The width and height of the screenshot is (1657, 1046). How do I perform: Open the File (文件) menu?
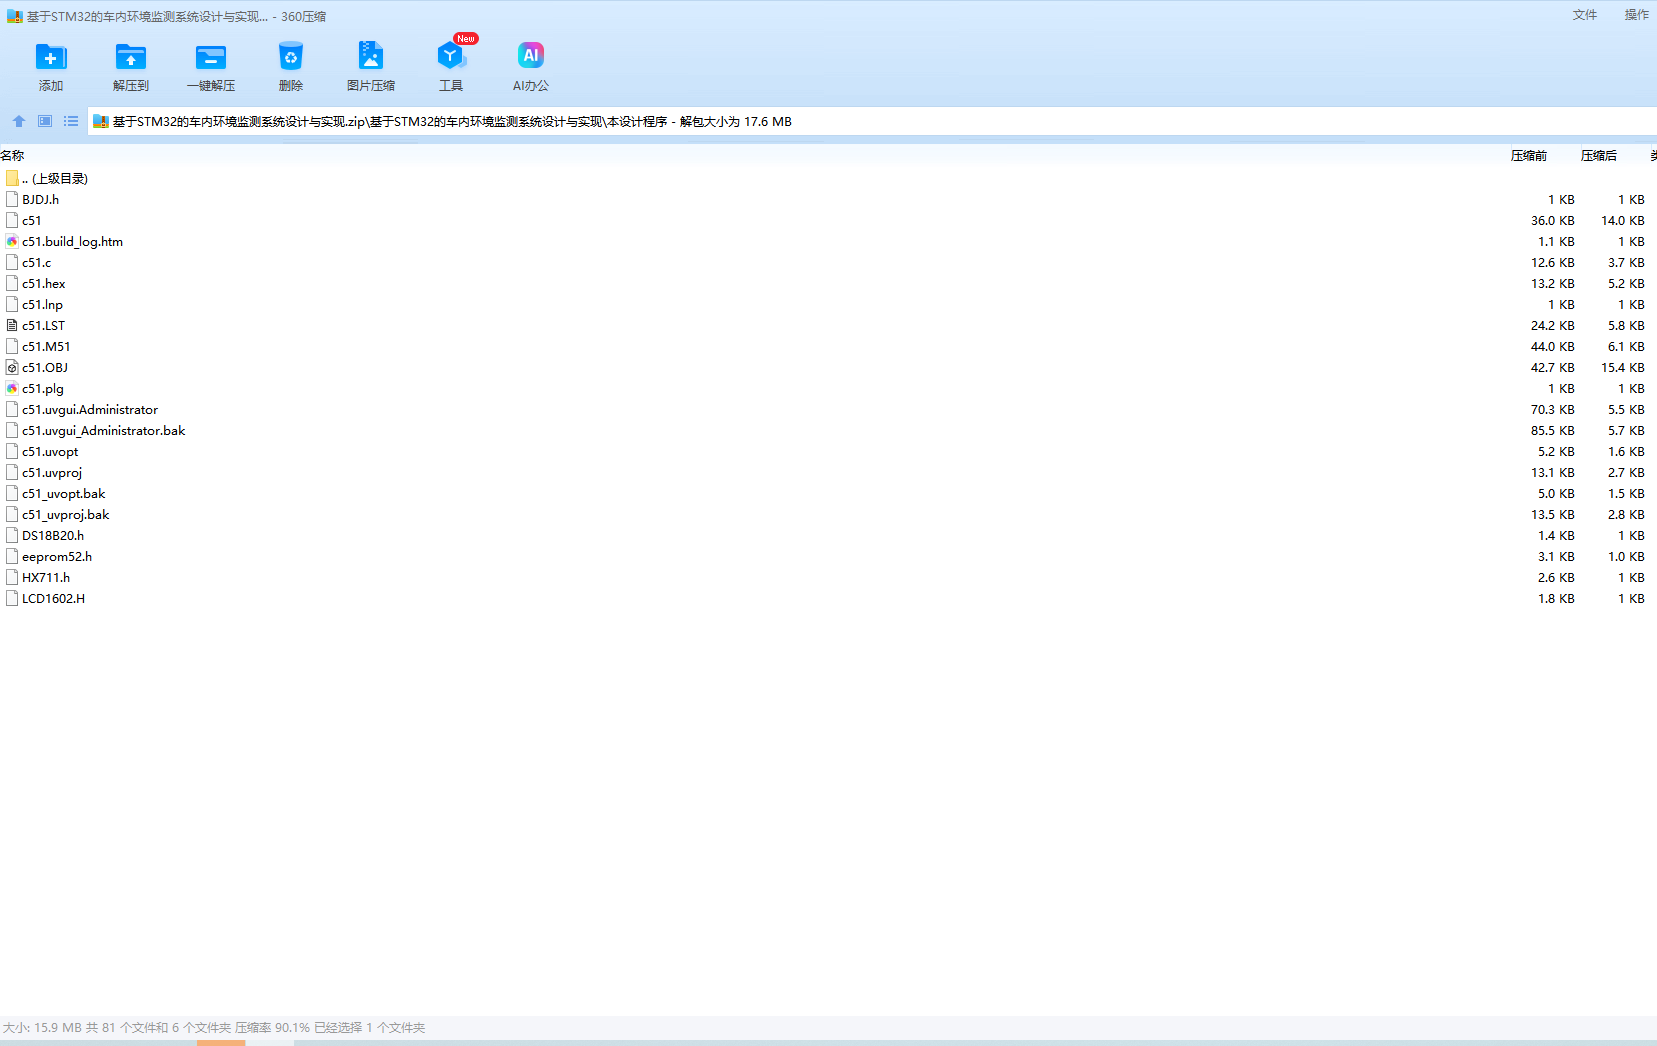click(x=1584, y=15)
